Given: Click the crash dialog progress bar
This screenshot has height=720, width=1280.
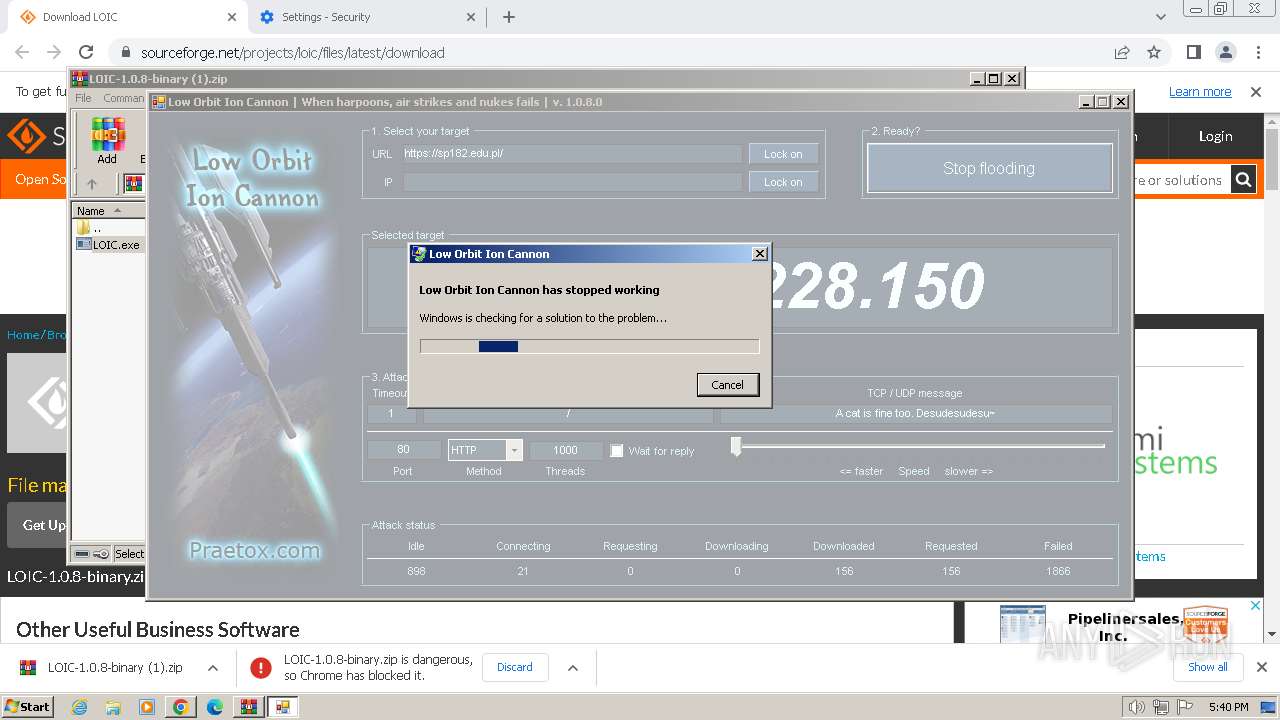Looking at the screenshot, I should 590,346.
